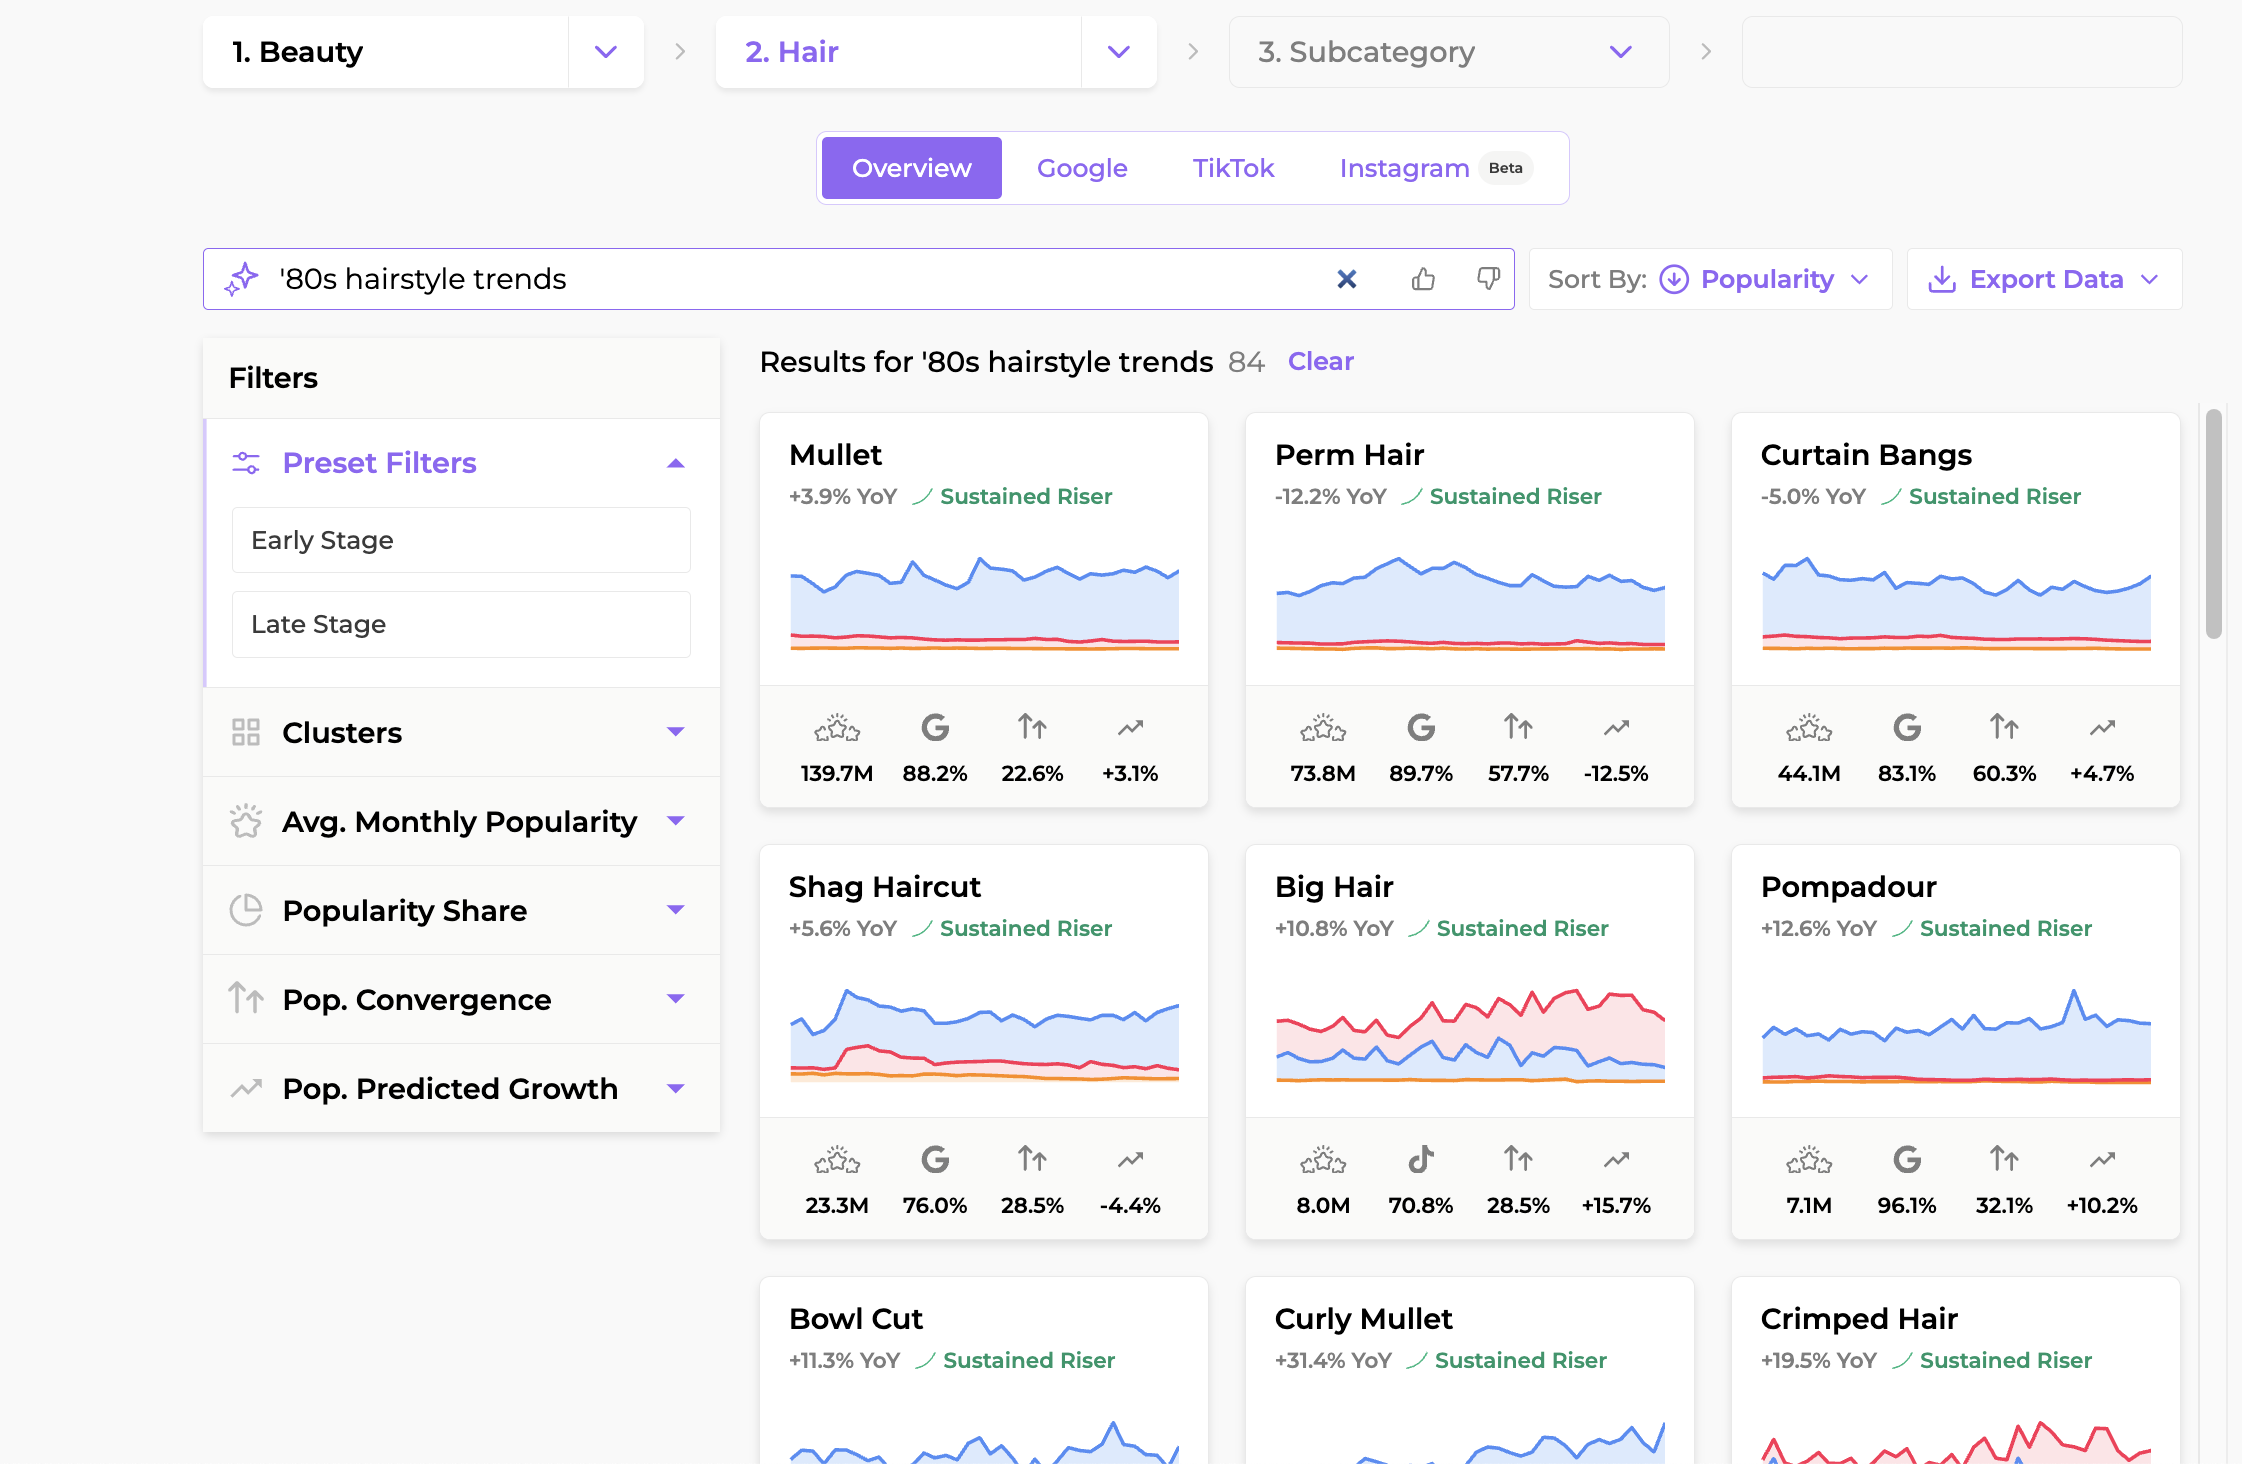Click popularity stars icon on Curtain Bangs card

tap(1808, 728)
